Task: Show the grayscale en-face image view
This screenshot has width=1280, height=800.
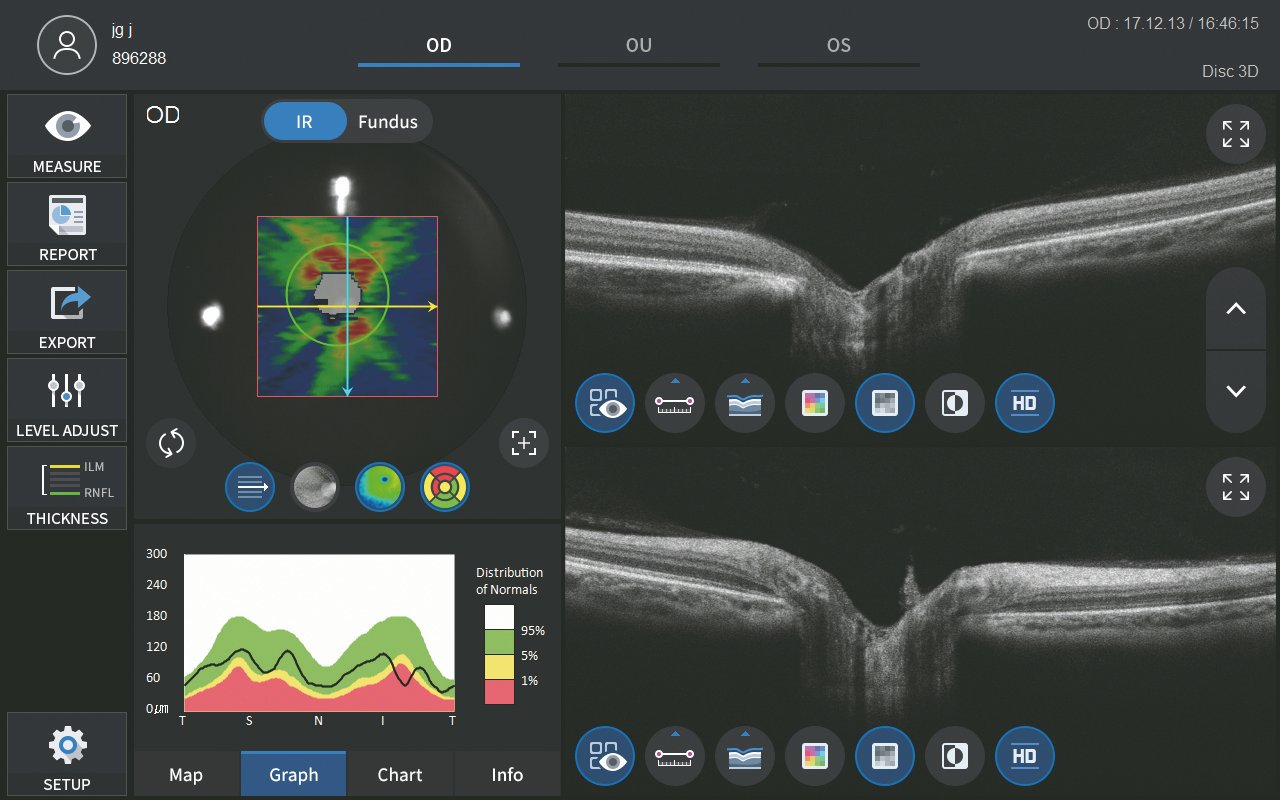Action: point(315,487)
